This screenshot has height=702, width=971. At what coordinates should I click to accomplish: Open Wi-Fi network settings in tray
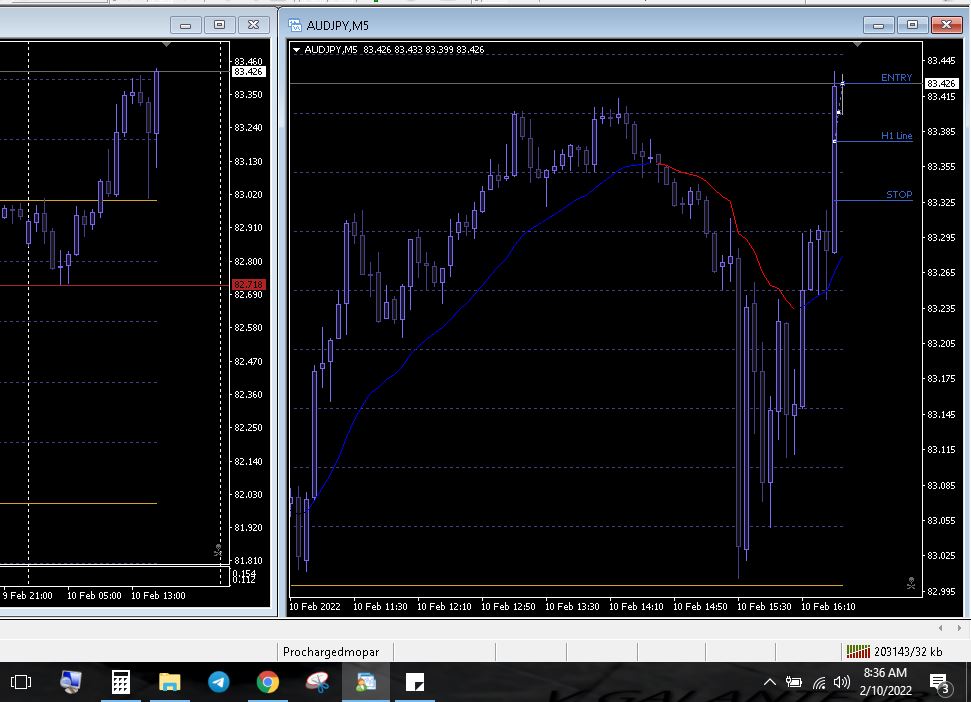tap(819, 683)
